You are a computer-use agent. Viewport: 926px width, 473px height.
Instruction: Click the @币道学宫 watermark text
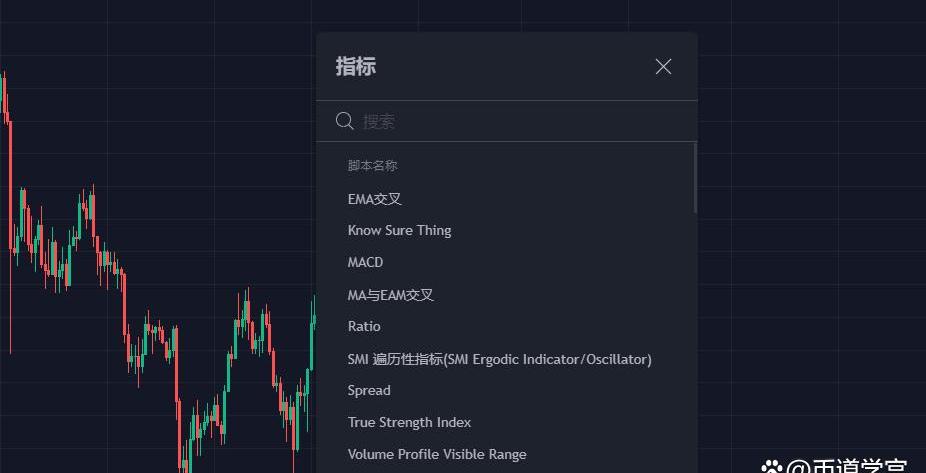click(847, 467)
